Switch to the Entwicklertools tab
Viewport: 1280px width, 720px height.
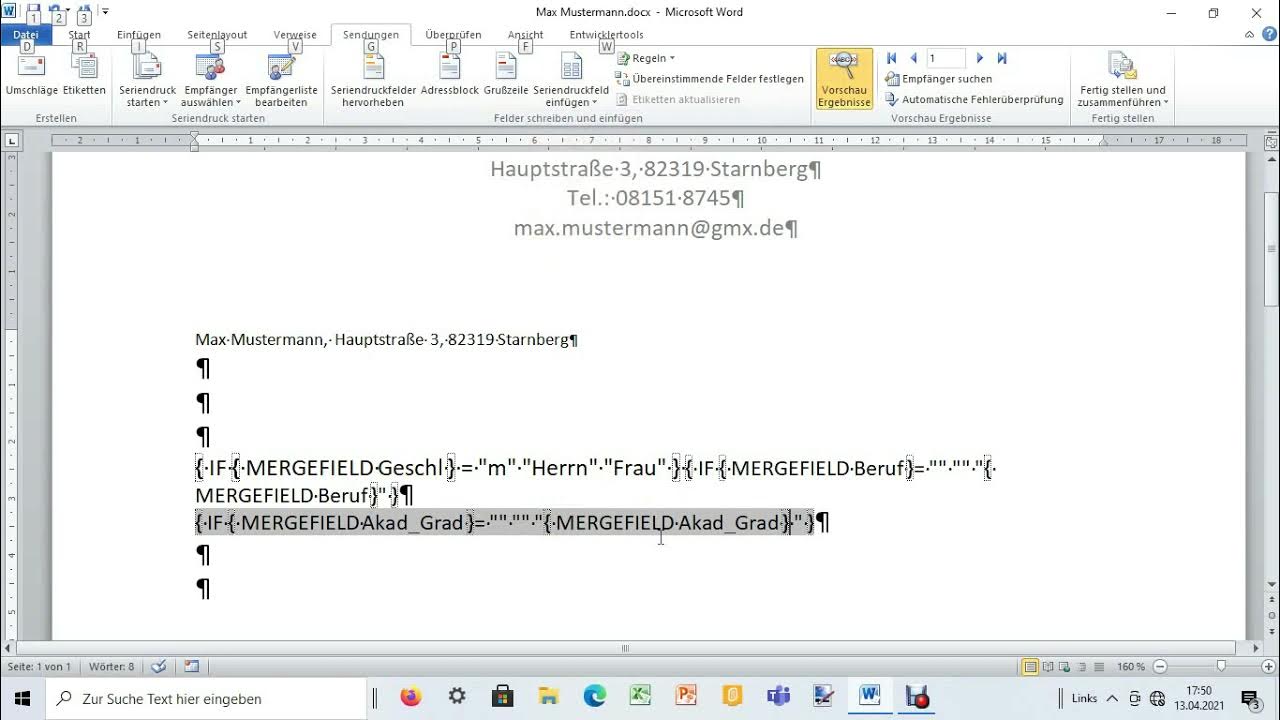[x=607, y=35]
